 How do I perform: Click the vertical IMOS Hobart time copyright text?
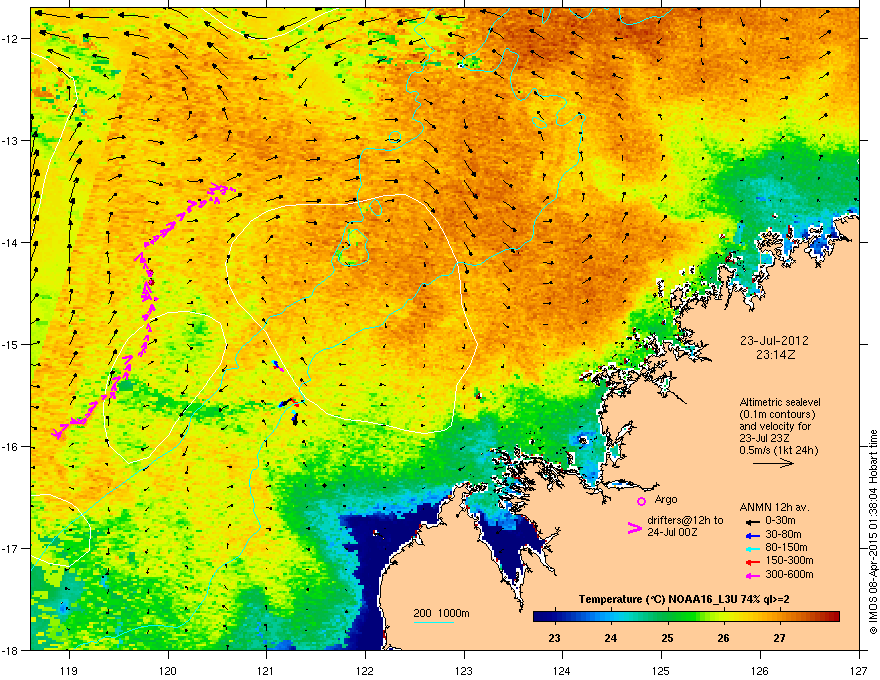873,531
